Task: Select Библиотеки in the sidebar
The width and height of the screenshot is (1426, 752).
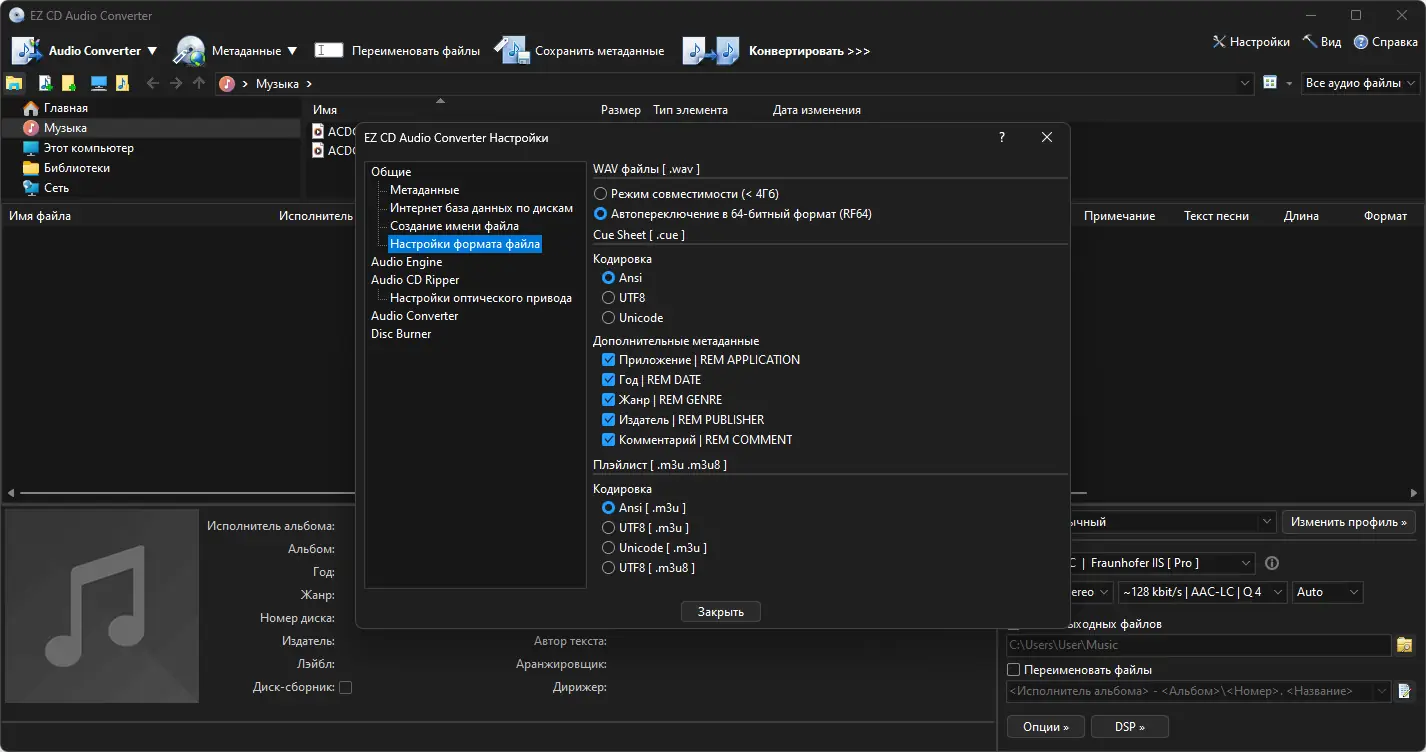Action: click(76, 168)
